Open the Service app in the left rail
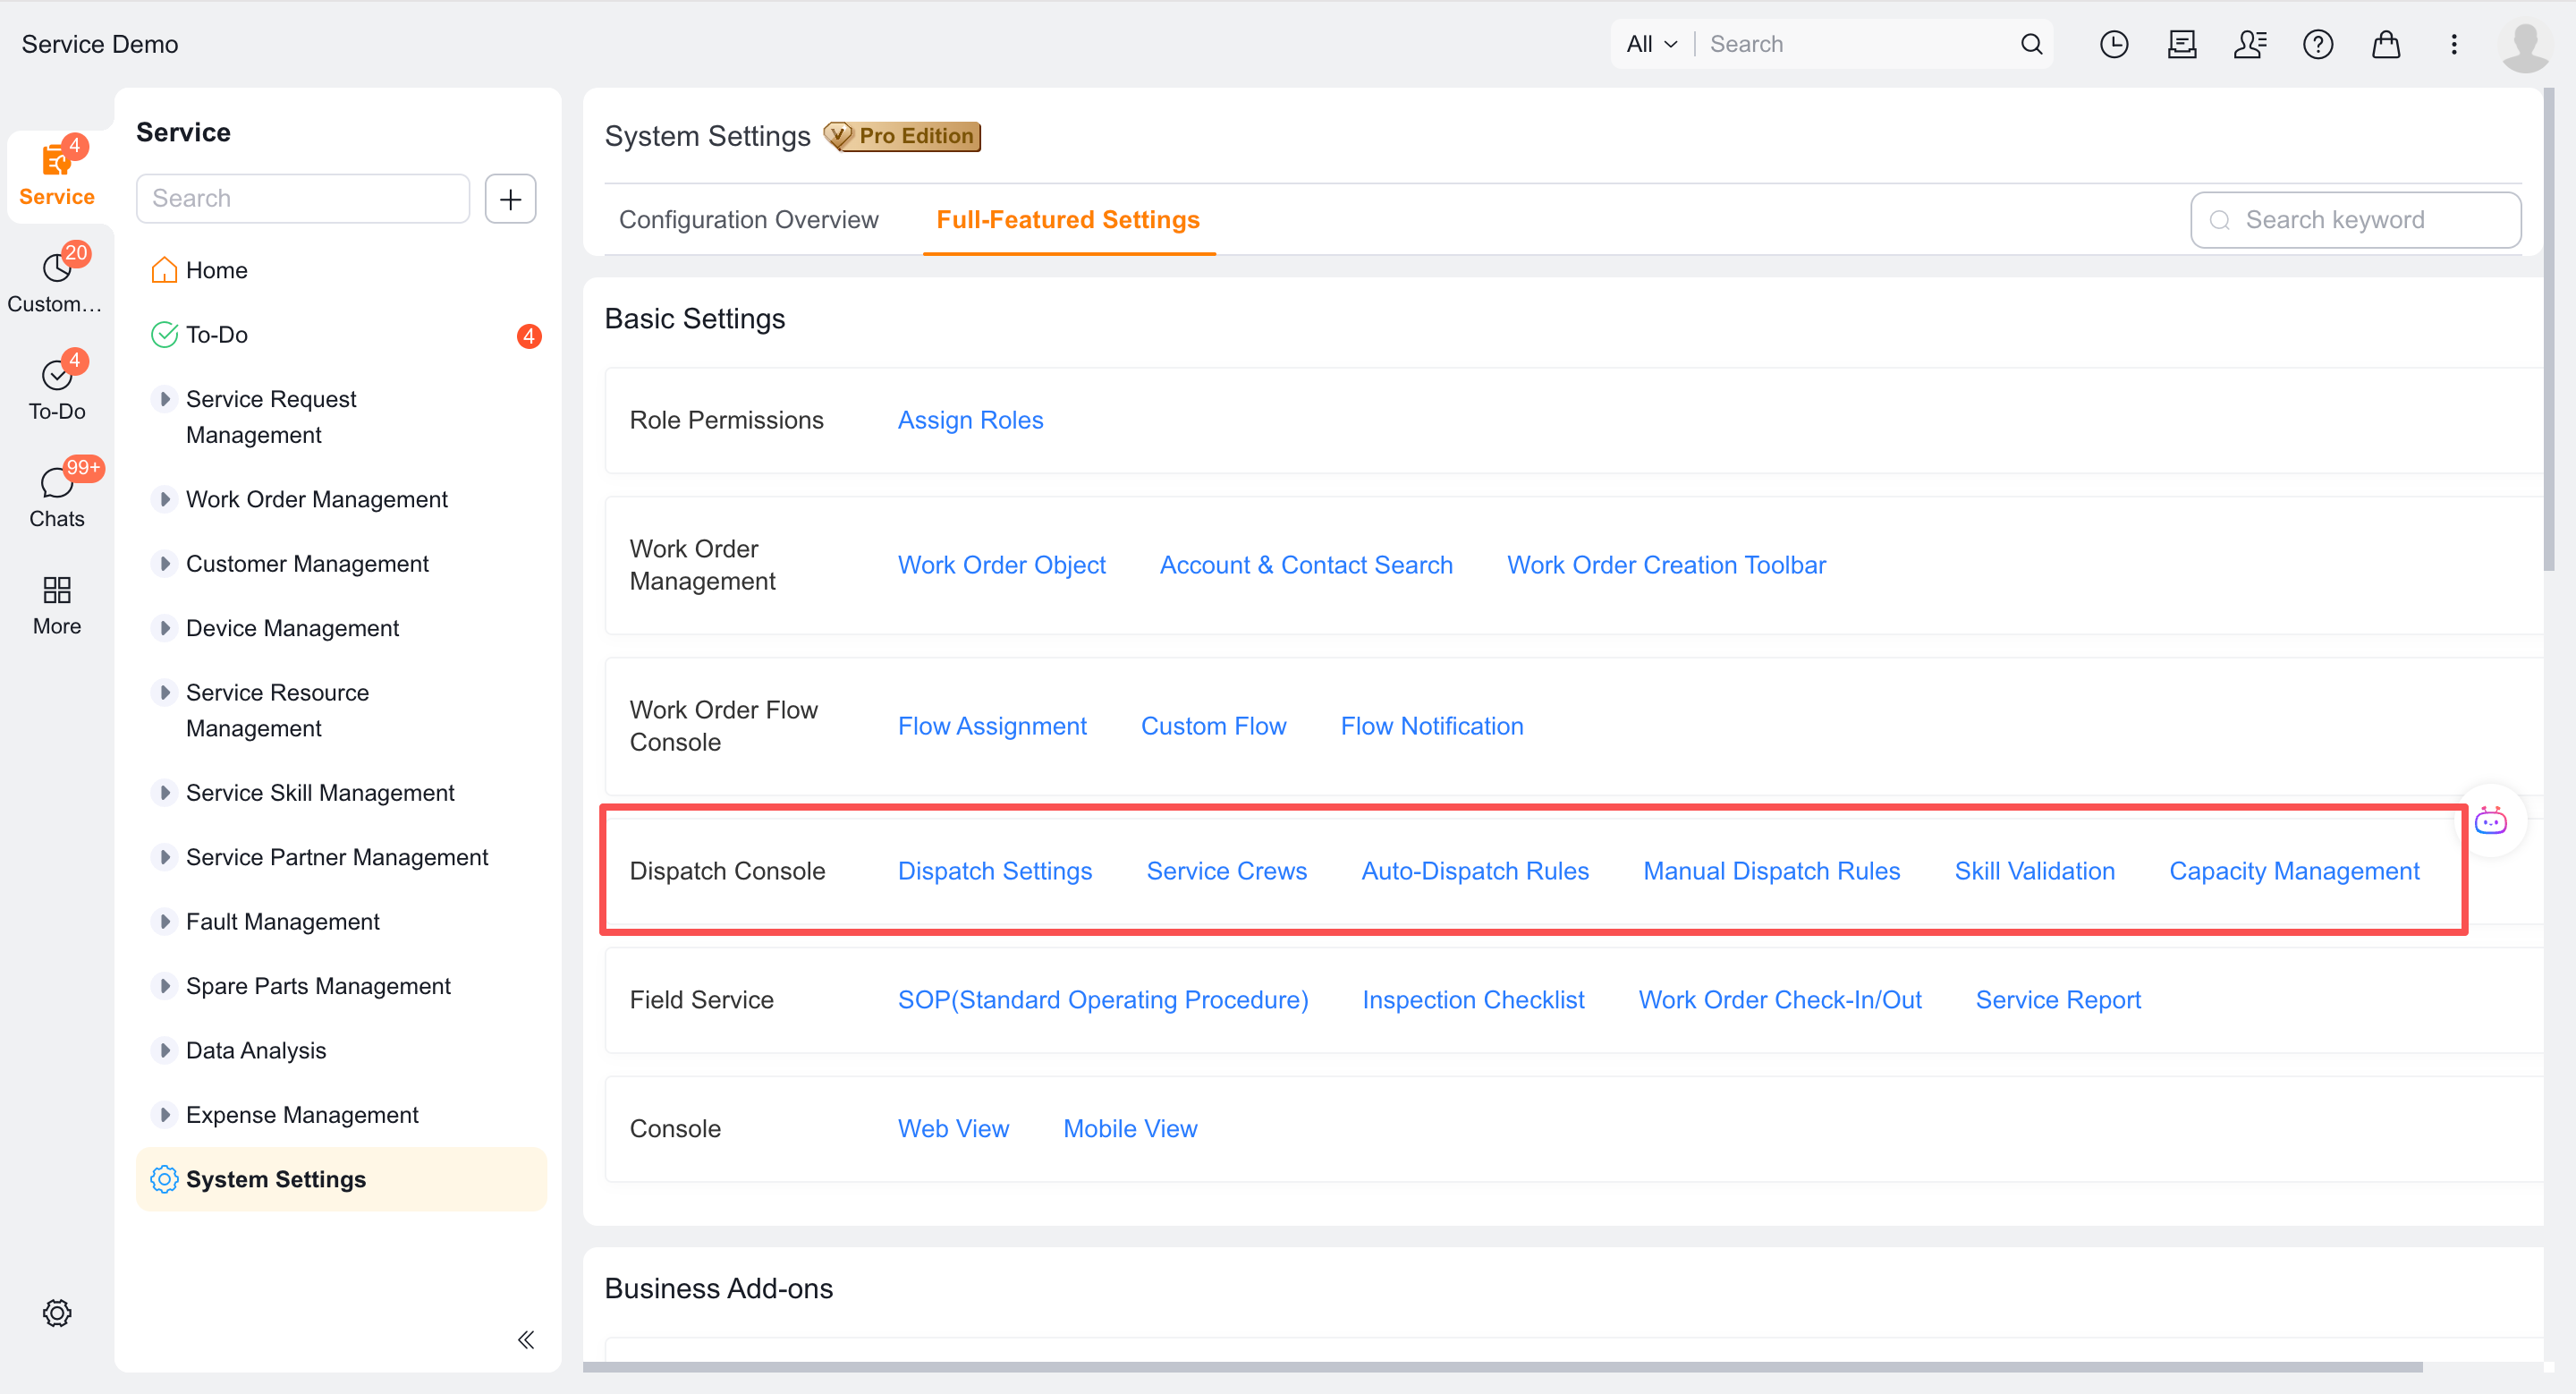 (x=56, y=175)
